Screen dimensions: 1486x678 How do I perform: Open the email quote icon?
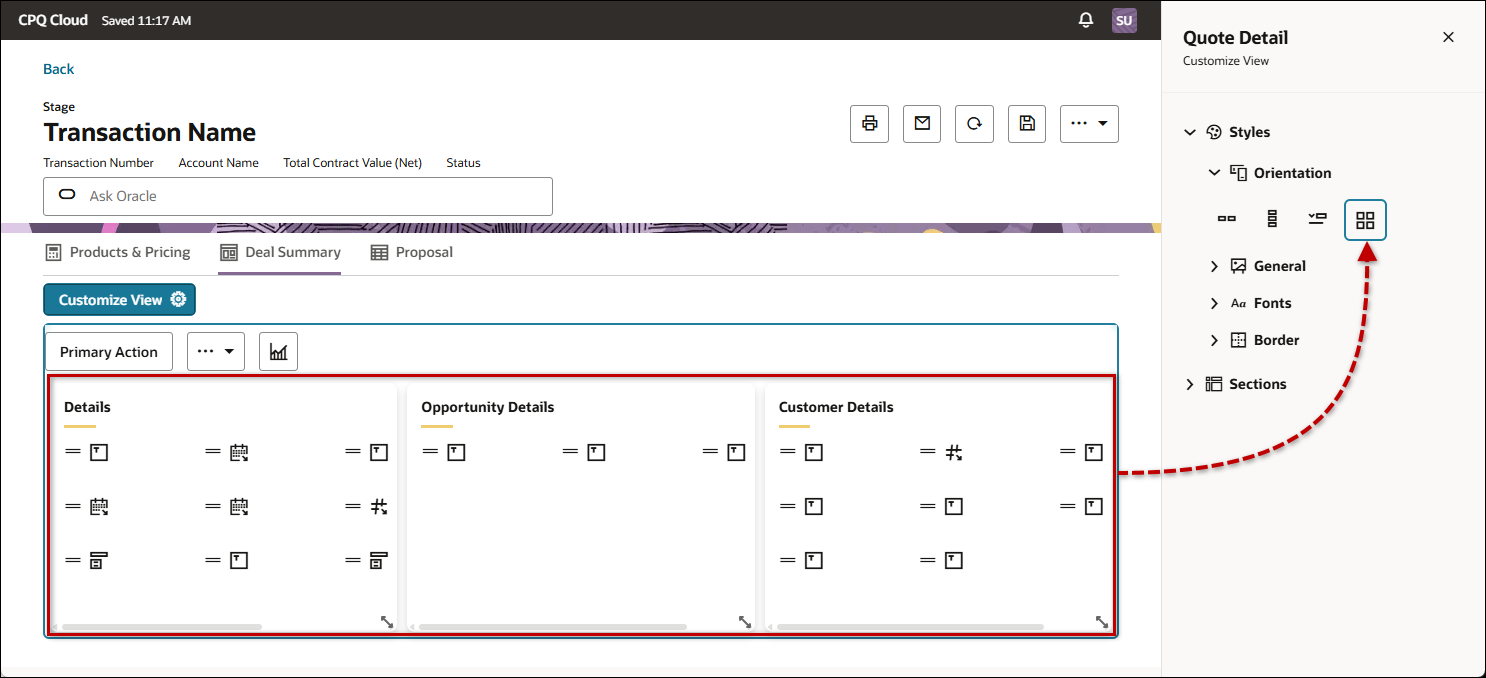coord(922,123)
